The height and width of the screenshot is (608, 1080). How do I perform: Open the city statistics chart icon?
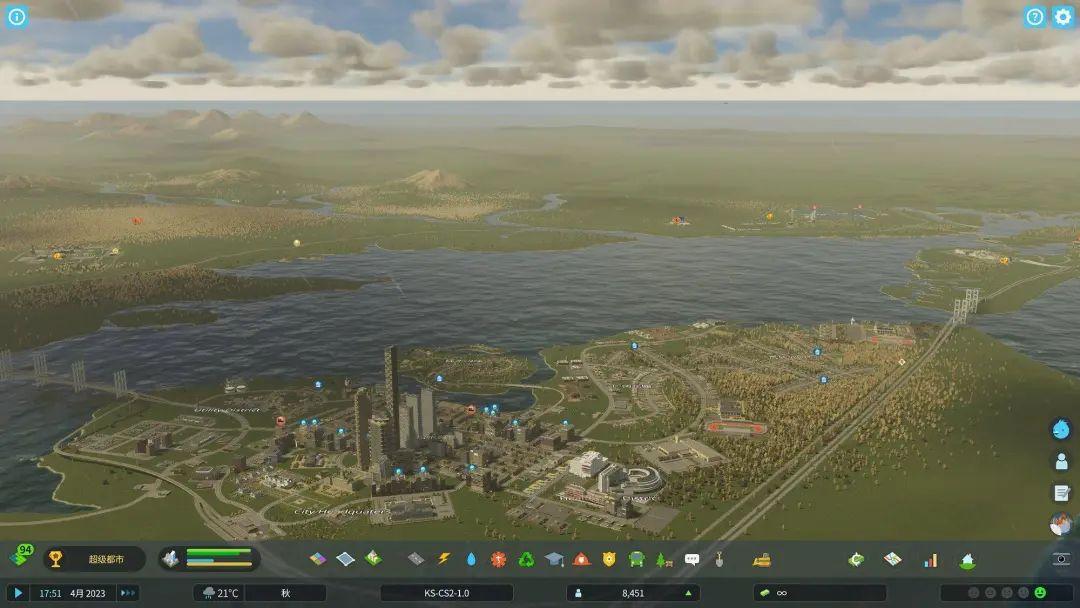(931, 560)
